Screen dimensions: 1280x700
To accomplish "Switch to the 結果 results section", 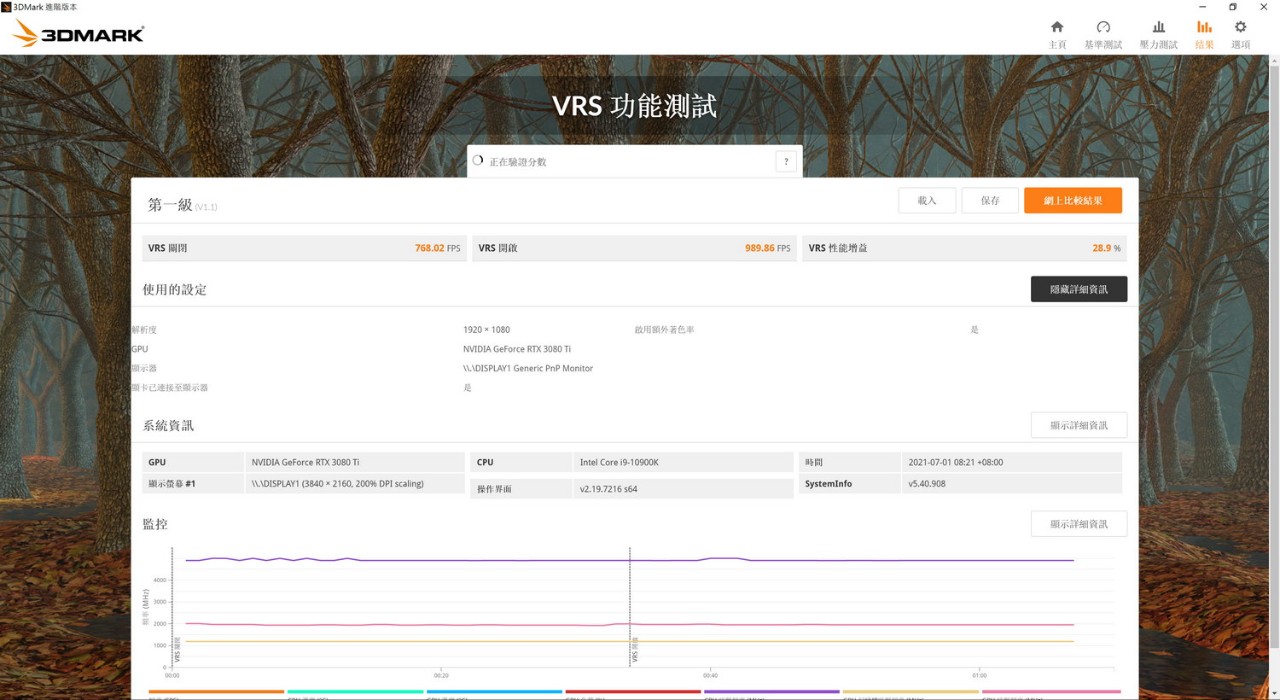I will (x=1204, y=34).
